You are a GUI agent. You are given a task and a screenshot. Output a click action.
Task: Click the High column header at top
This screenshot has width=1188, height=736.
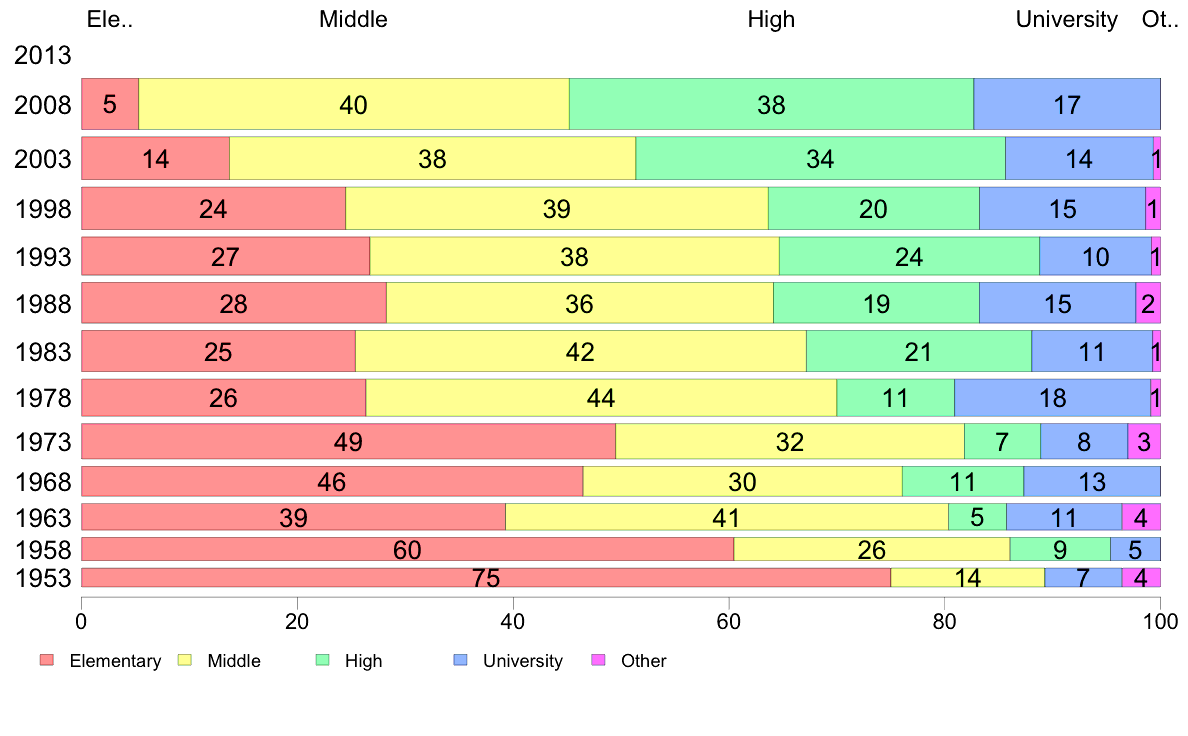pyautogui.click(x=771, y=19)
